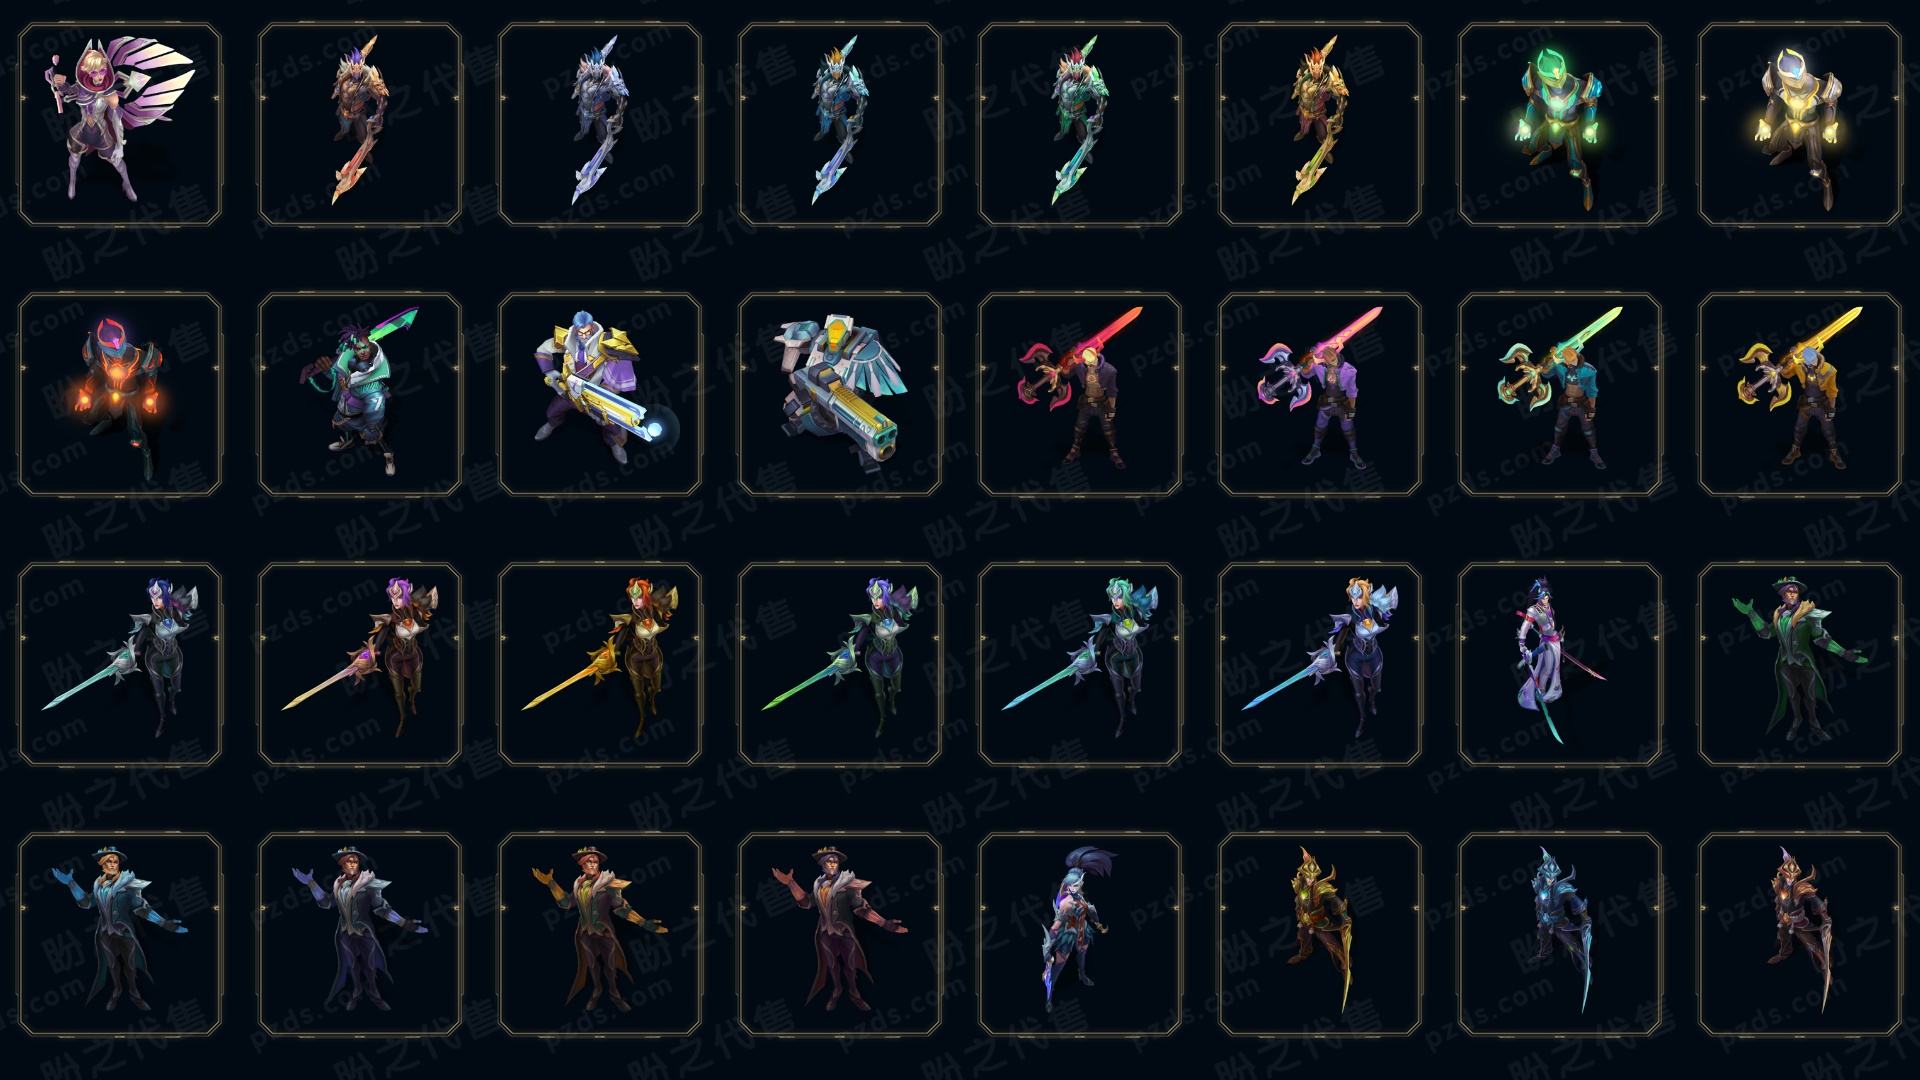
Task: Pick the teal greatsword warrior skin
Action: pos(1560,394)
